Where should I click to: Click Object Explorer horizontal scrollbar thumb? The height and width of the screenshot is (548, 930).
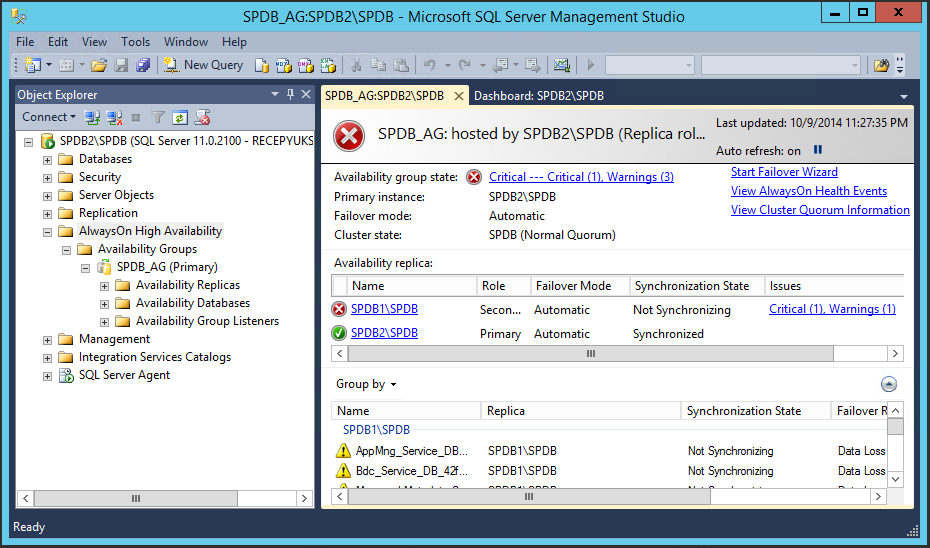136,499
